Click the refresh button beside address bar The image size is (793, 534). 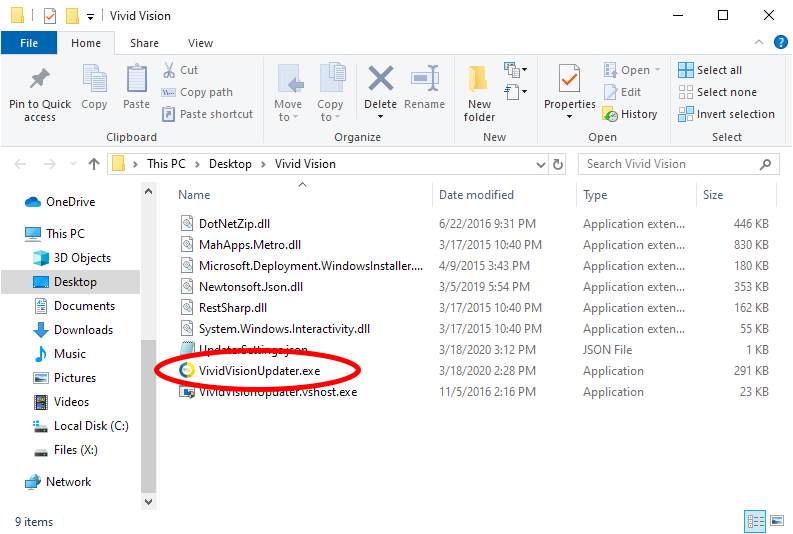click(558, 164)
